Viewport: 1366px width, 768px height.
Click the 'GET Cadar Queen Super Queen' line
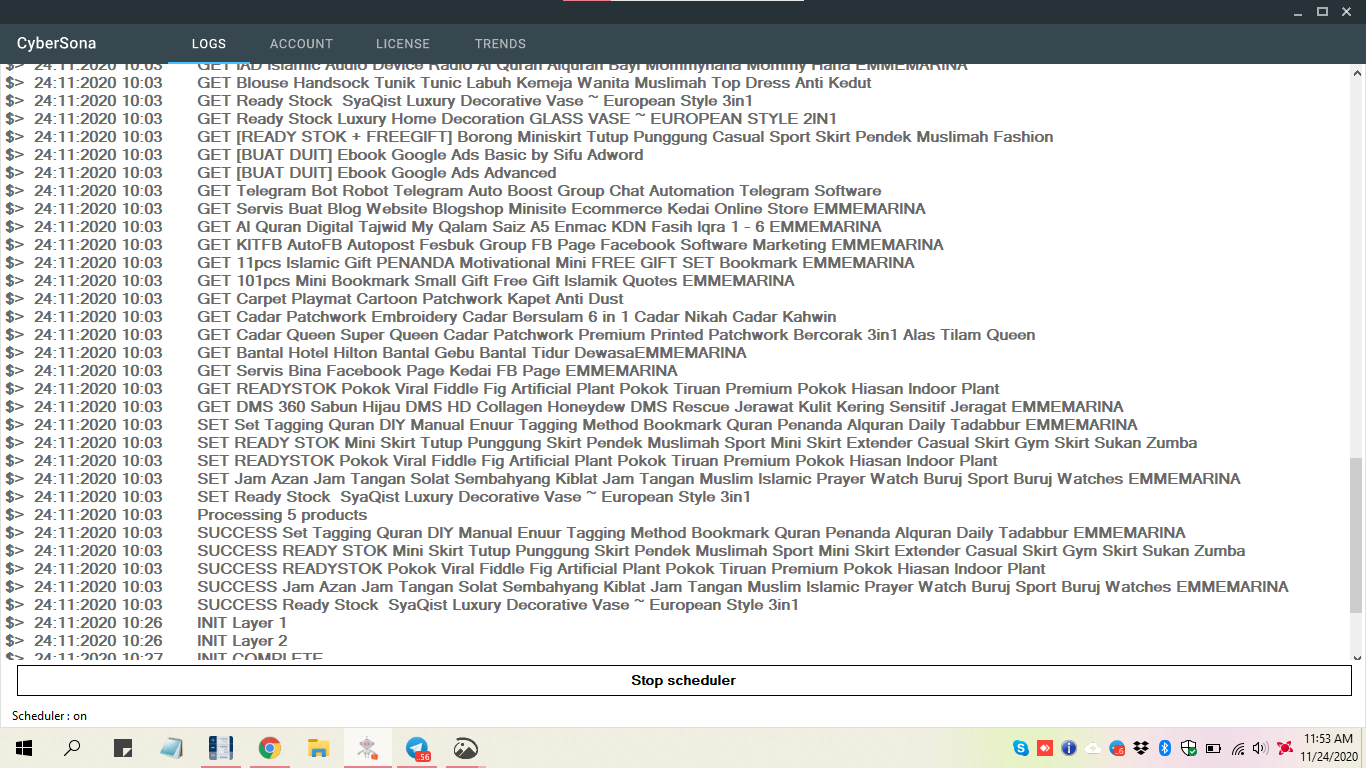tap(616, 335)
